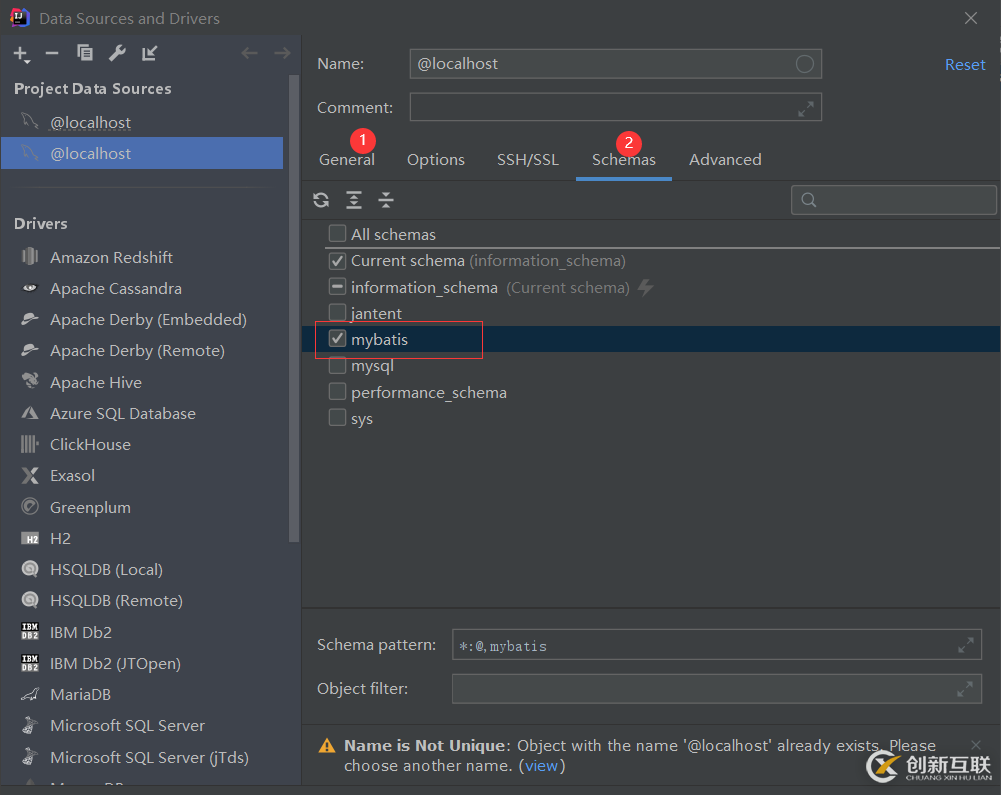Switch to the Advanced tab
1001x795 pixels.
[725, 160]
